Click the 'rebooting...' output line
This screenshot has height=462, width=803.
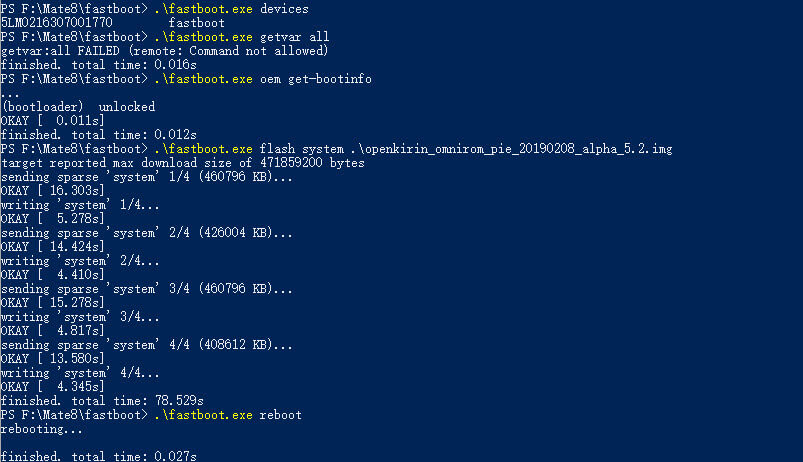coord(41,429)
